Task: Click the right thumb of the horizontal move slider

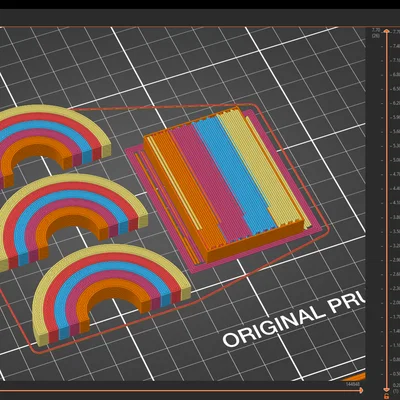Action: (362, 390)
